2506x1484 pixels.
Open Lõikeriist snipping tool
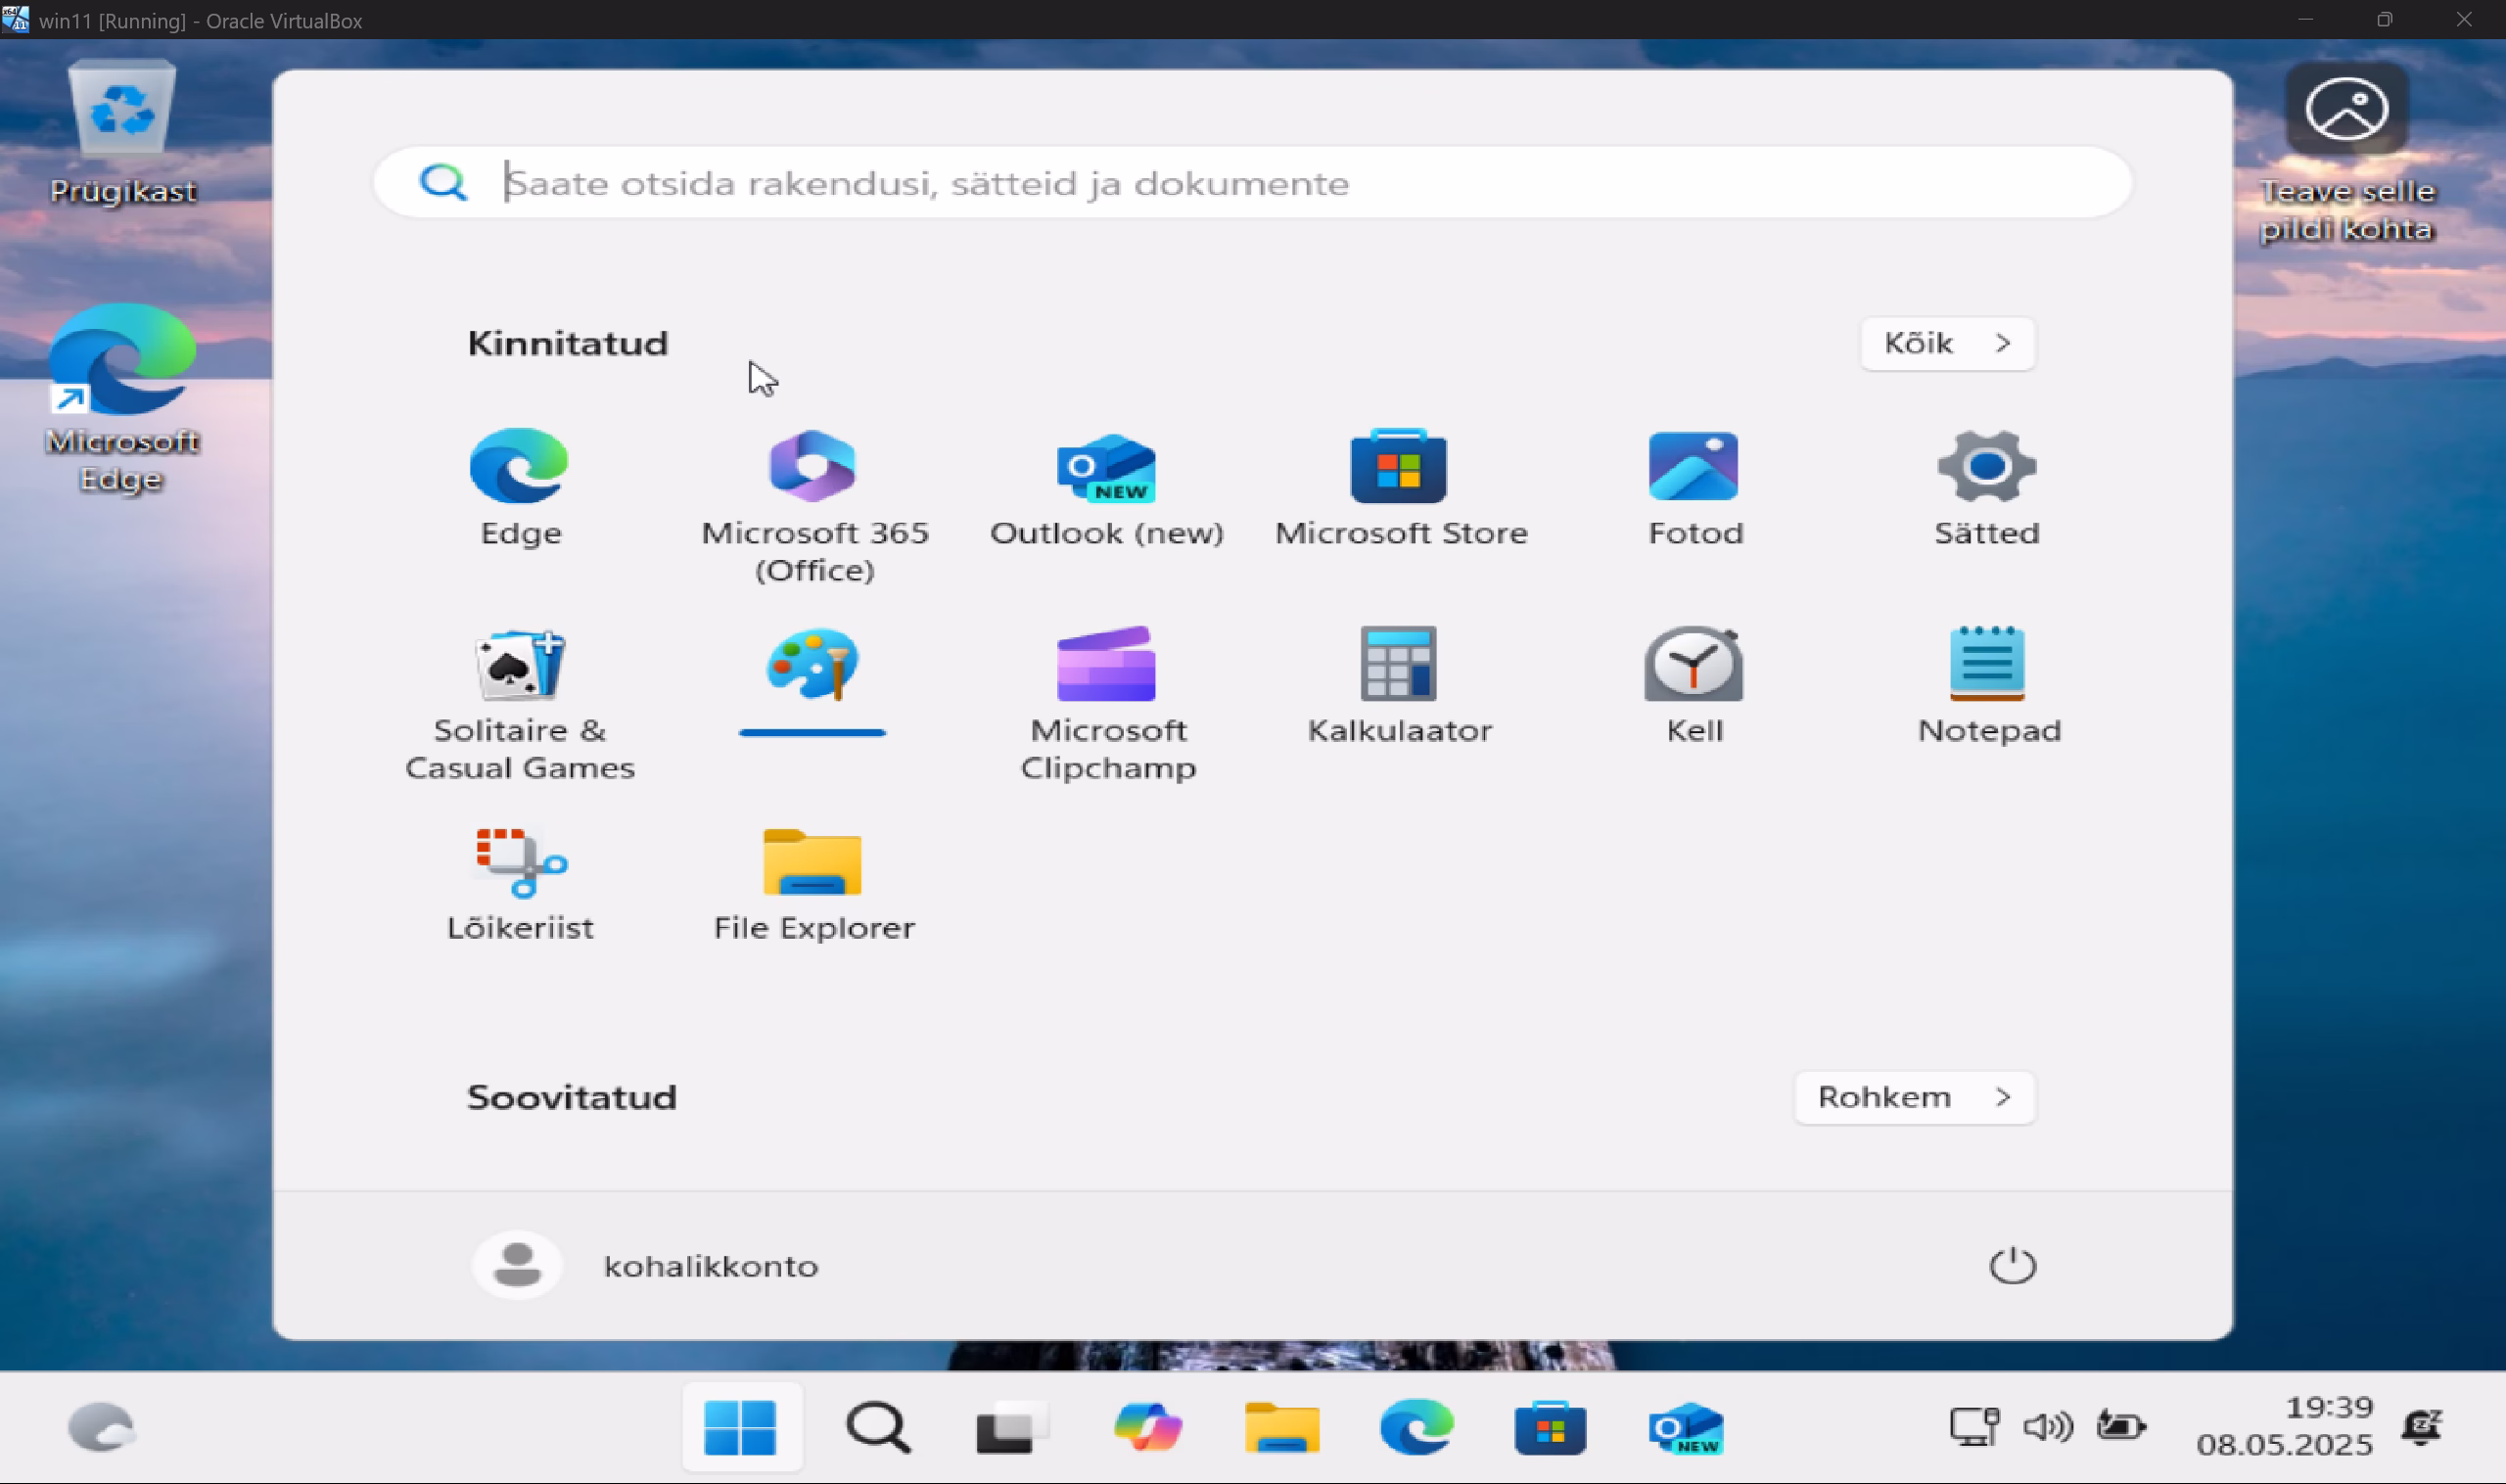point(519,883)
